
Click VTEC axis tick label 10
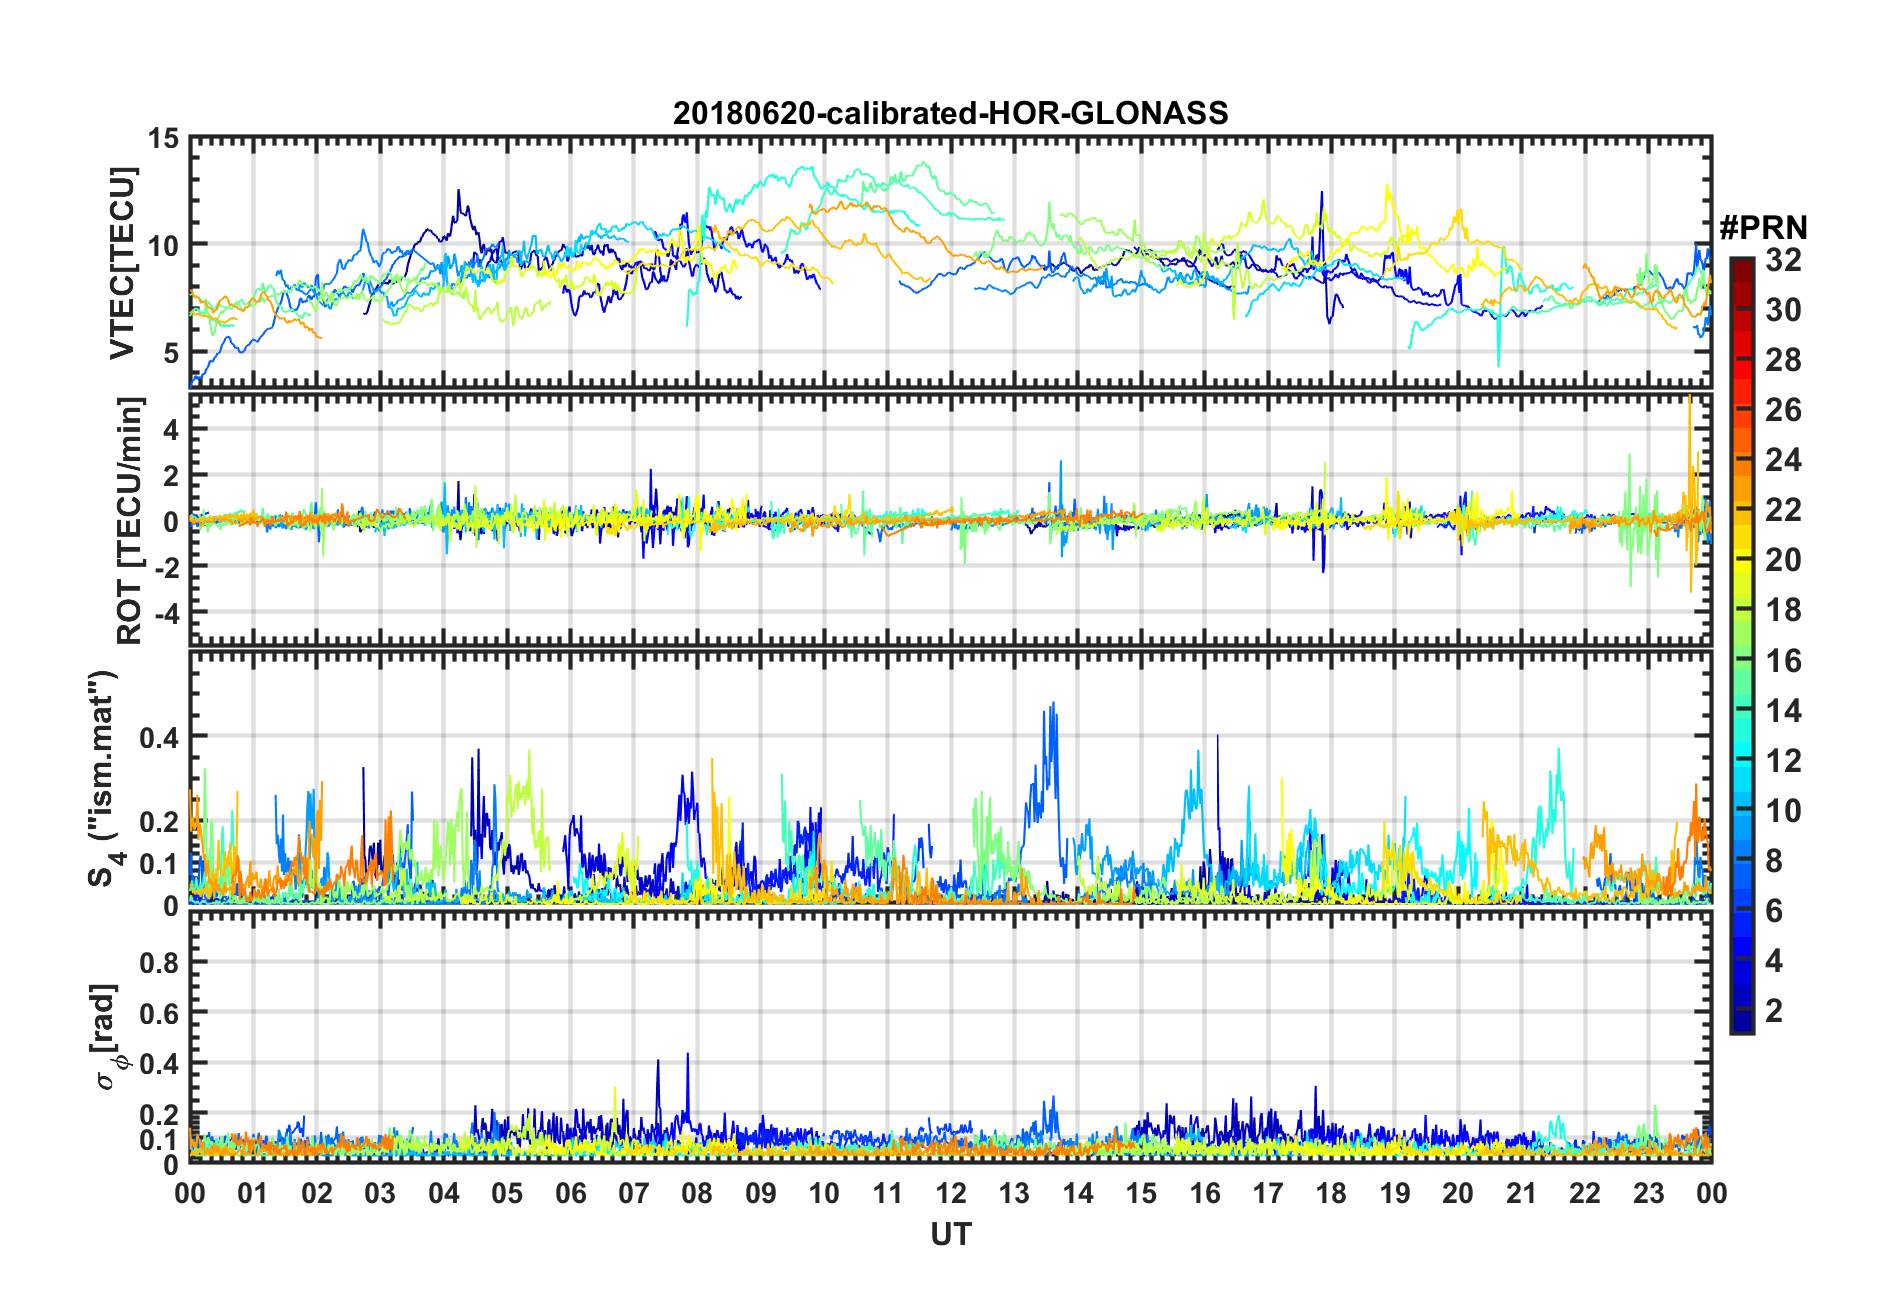tap(163, 245)
